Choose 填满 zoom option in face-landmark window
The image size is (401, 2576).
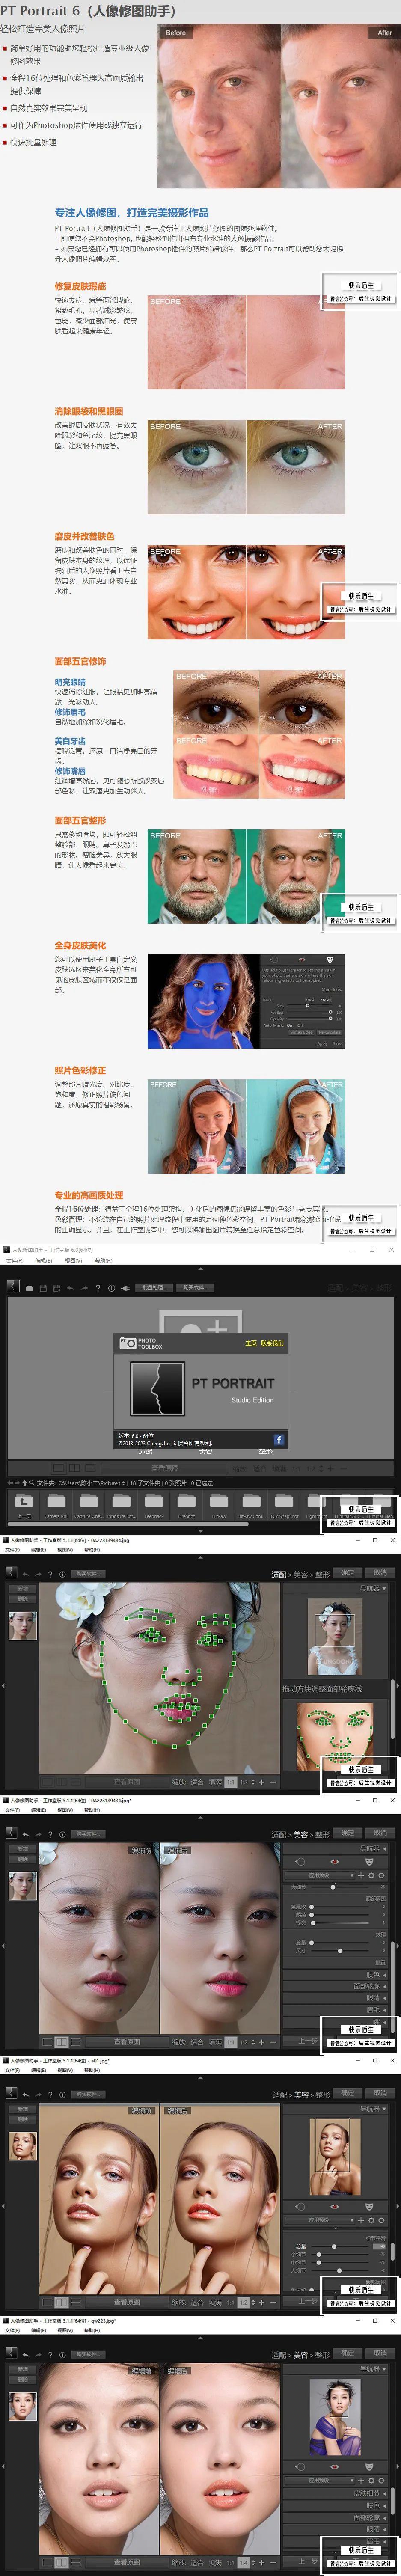pos(215,1782)
